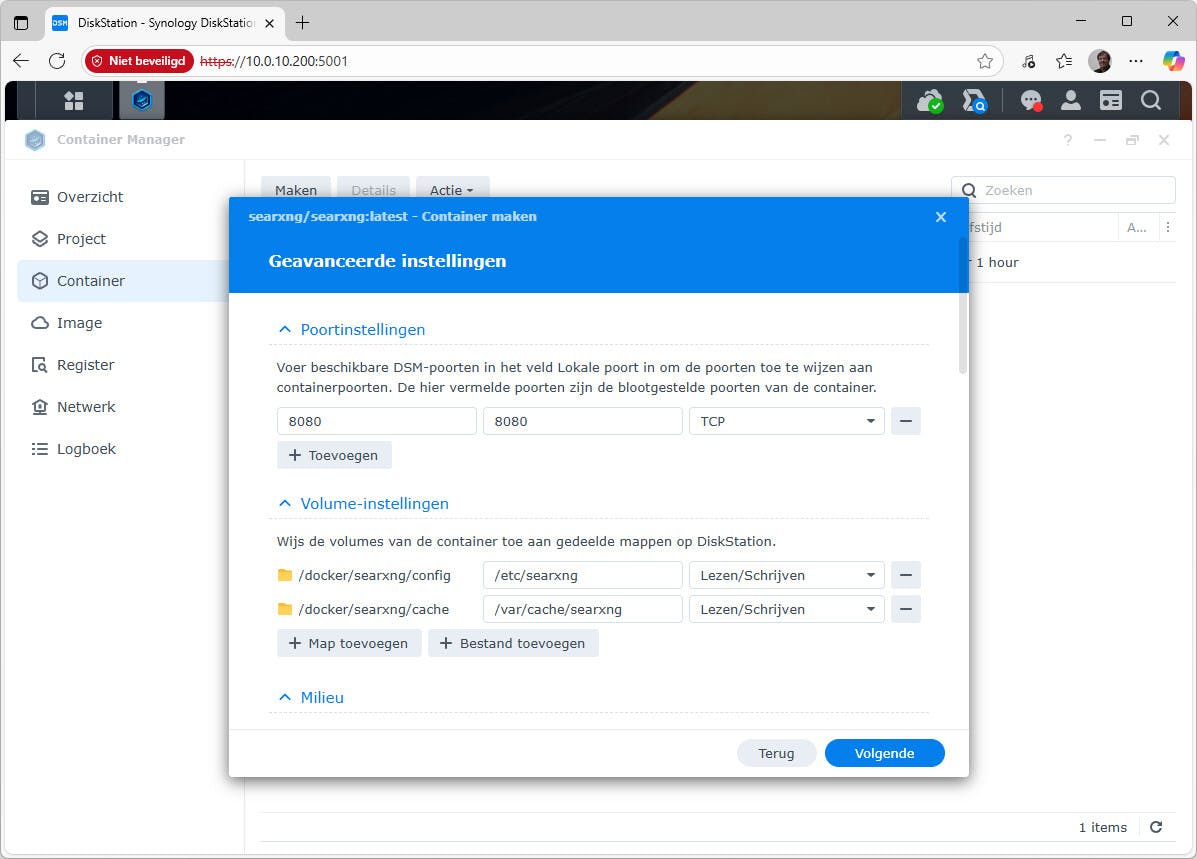1197x859 pixels.
Task: Open the permission dropdown for /var/cache/searxng
Action: pyautogui.click(x=786, y=609)
